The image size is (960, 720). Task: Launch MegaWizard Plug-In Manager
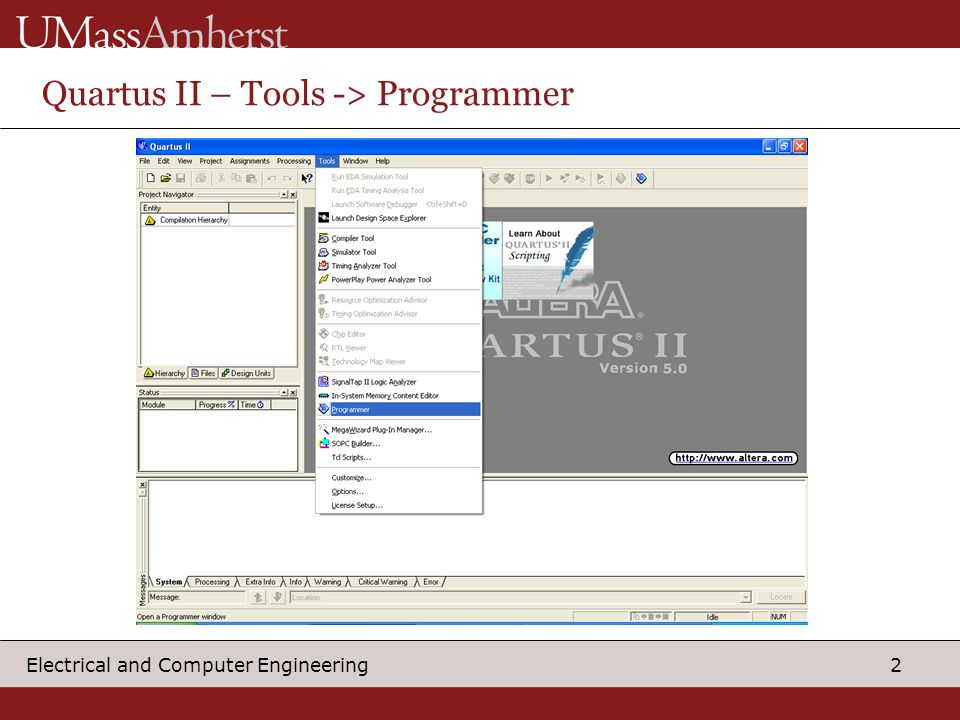[x=399, y=430]
